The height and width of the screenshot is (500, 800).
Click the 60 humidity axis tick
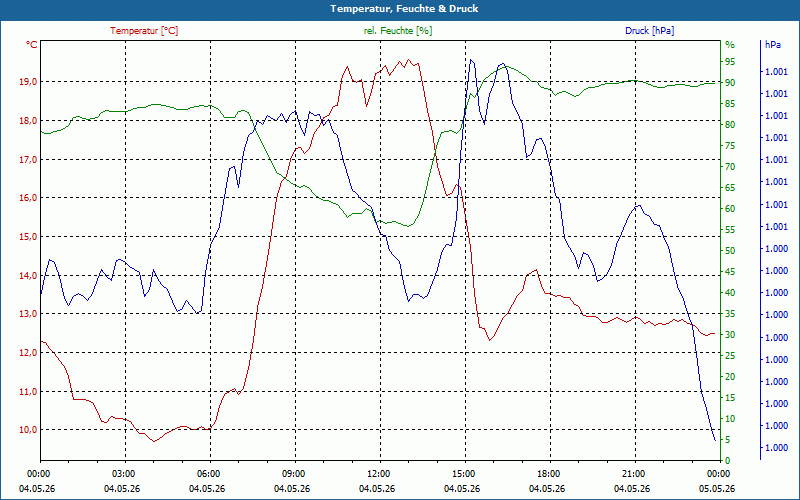point(730,209)
